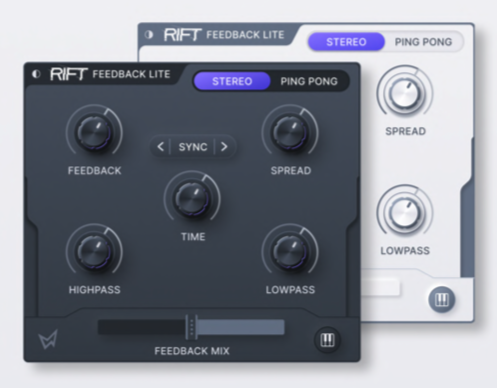Toggle the theme icon in the dark window

[36, 74]
